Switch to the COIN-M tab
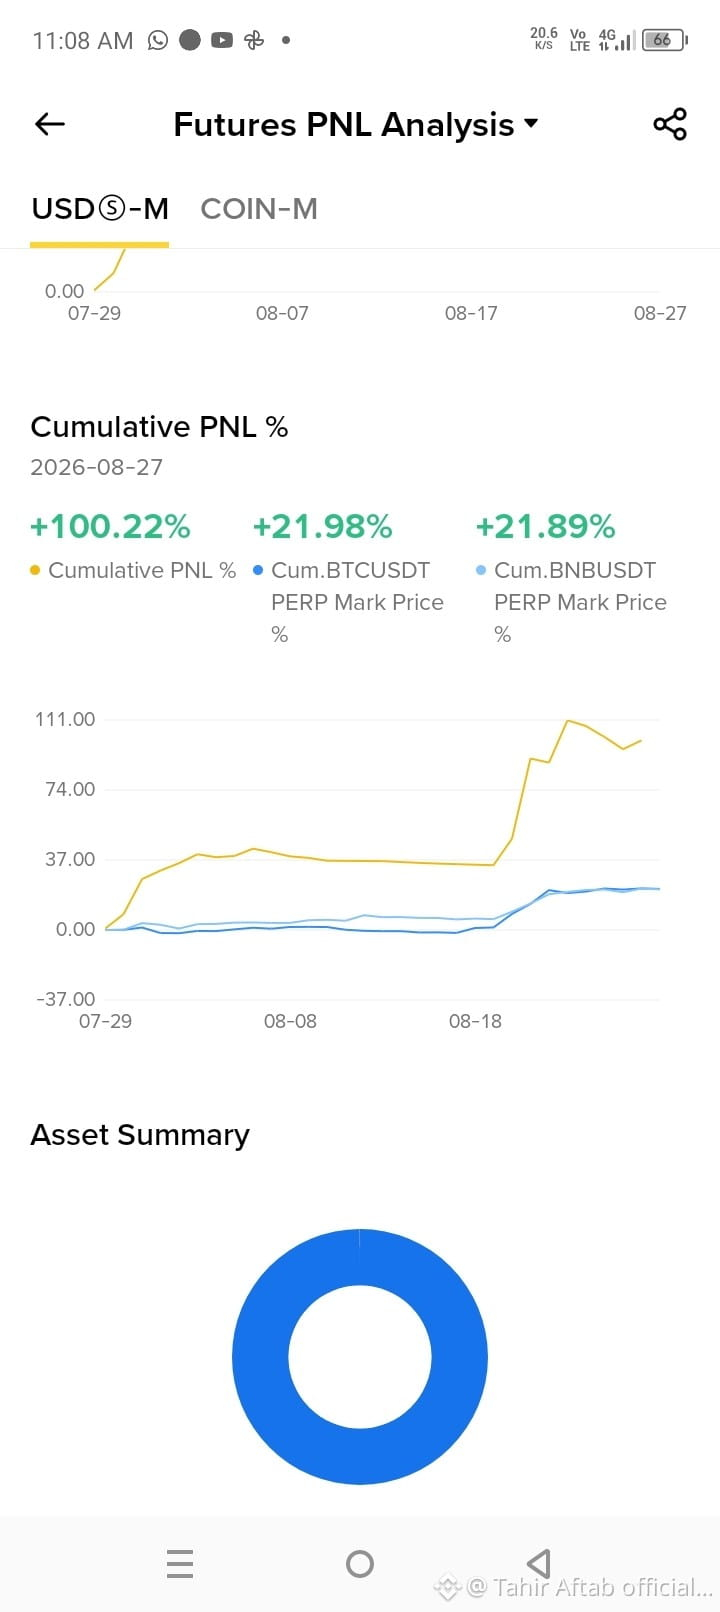The width and height of the screenshot is (720, 1612). (x=259, y=208)
